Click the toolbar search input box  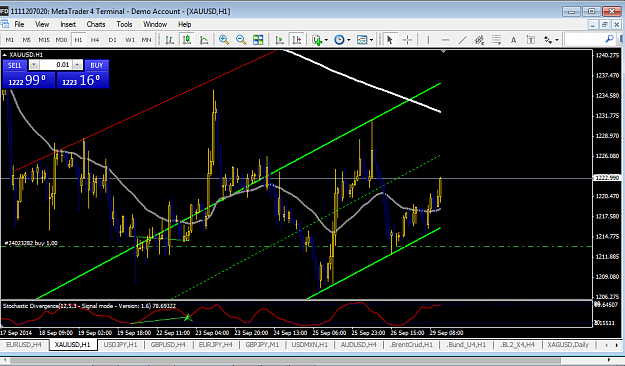pyautogui.click(x=585, y=39)
